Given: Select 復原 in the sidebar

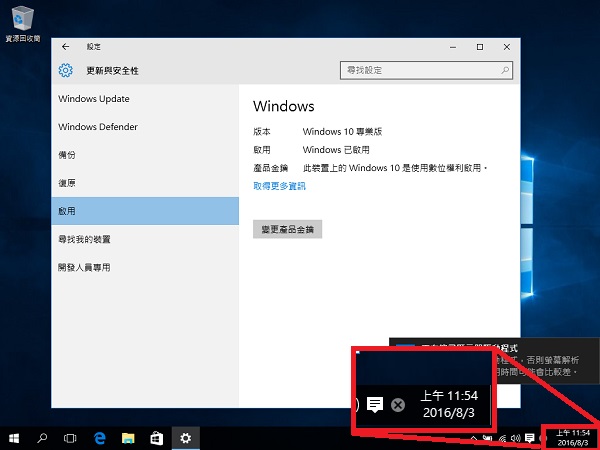Looking at the screenshot, I should (x=145, y=183).
